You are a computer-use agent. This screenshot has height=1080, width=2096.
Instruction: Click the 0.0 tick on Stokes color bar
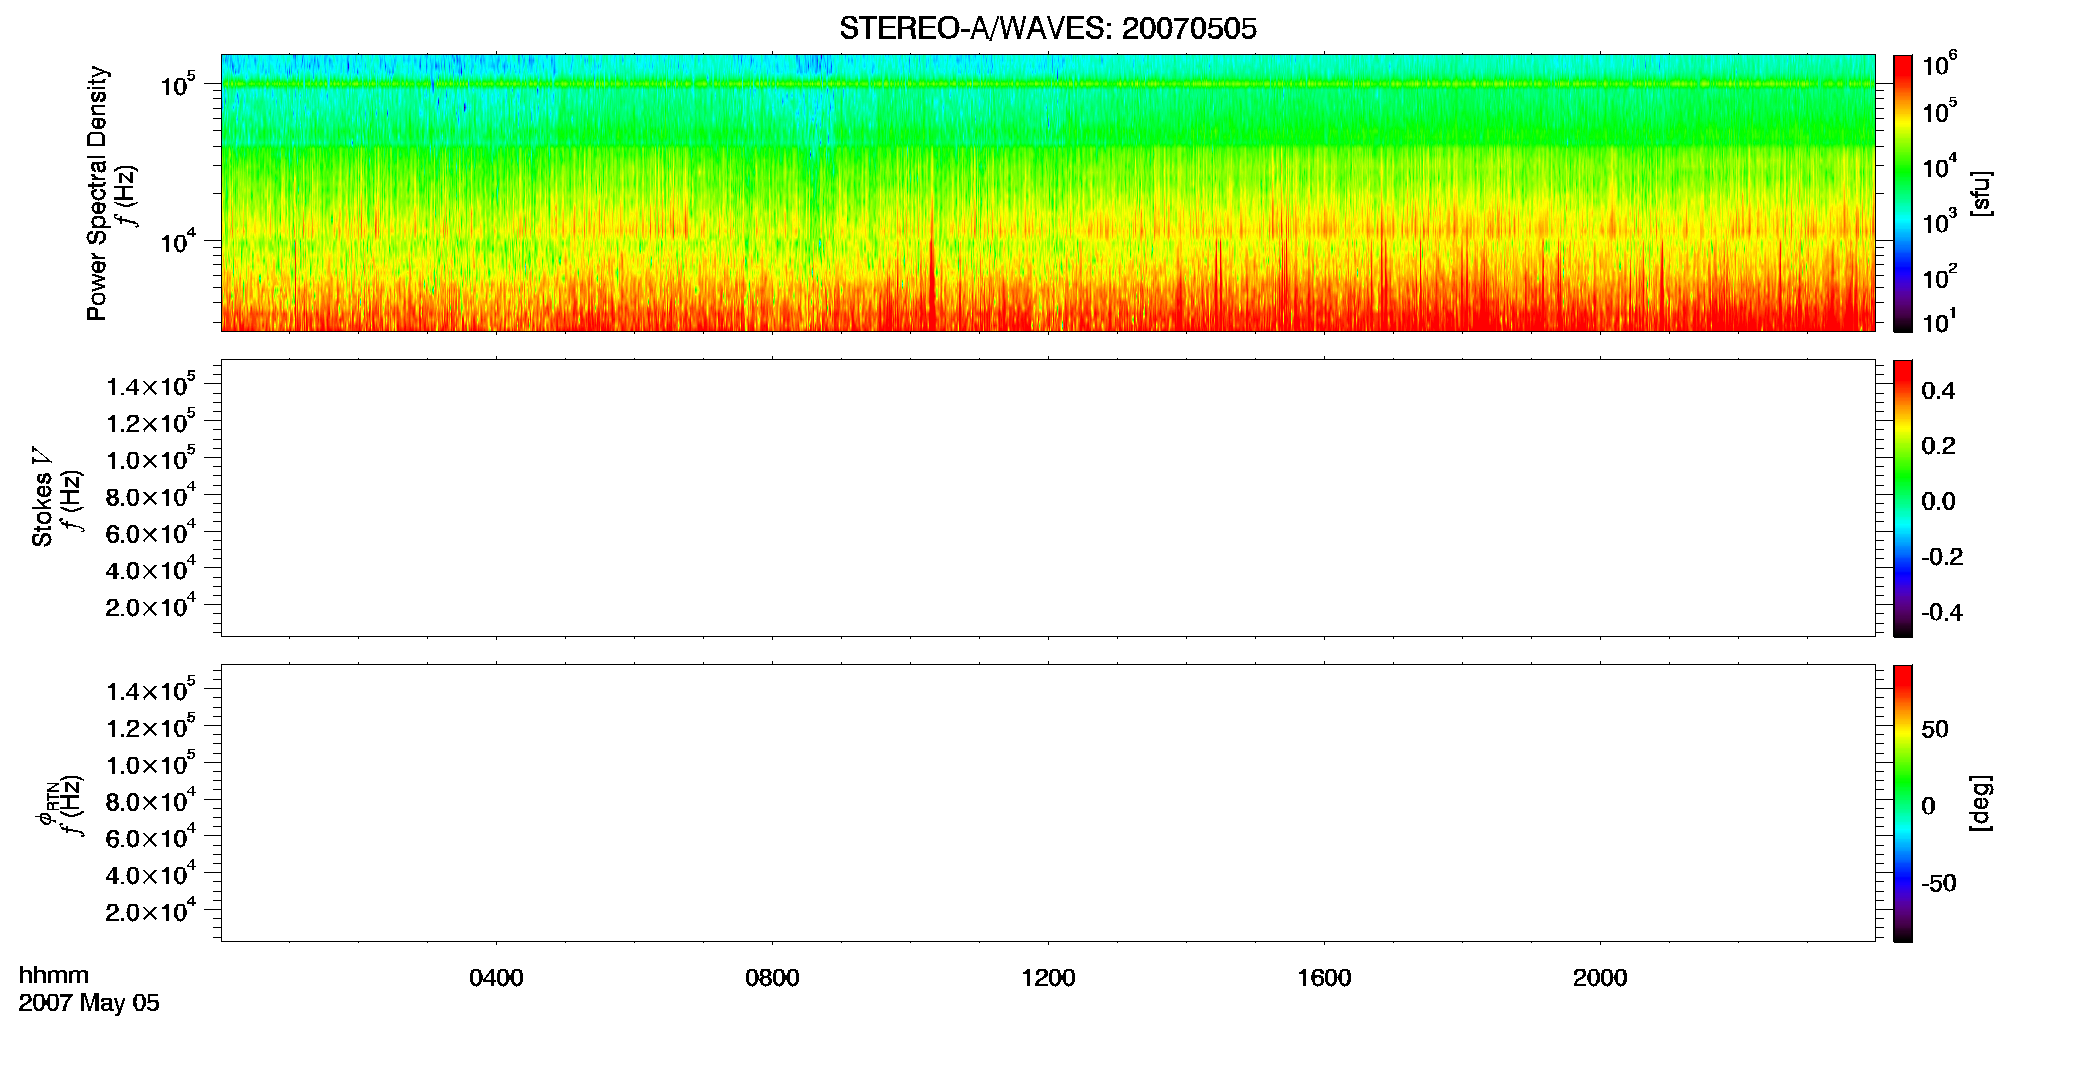tap(1938, 502)
